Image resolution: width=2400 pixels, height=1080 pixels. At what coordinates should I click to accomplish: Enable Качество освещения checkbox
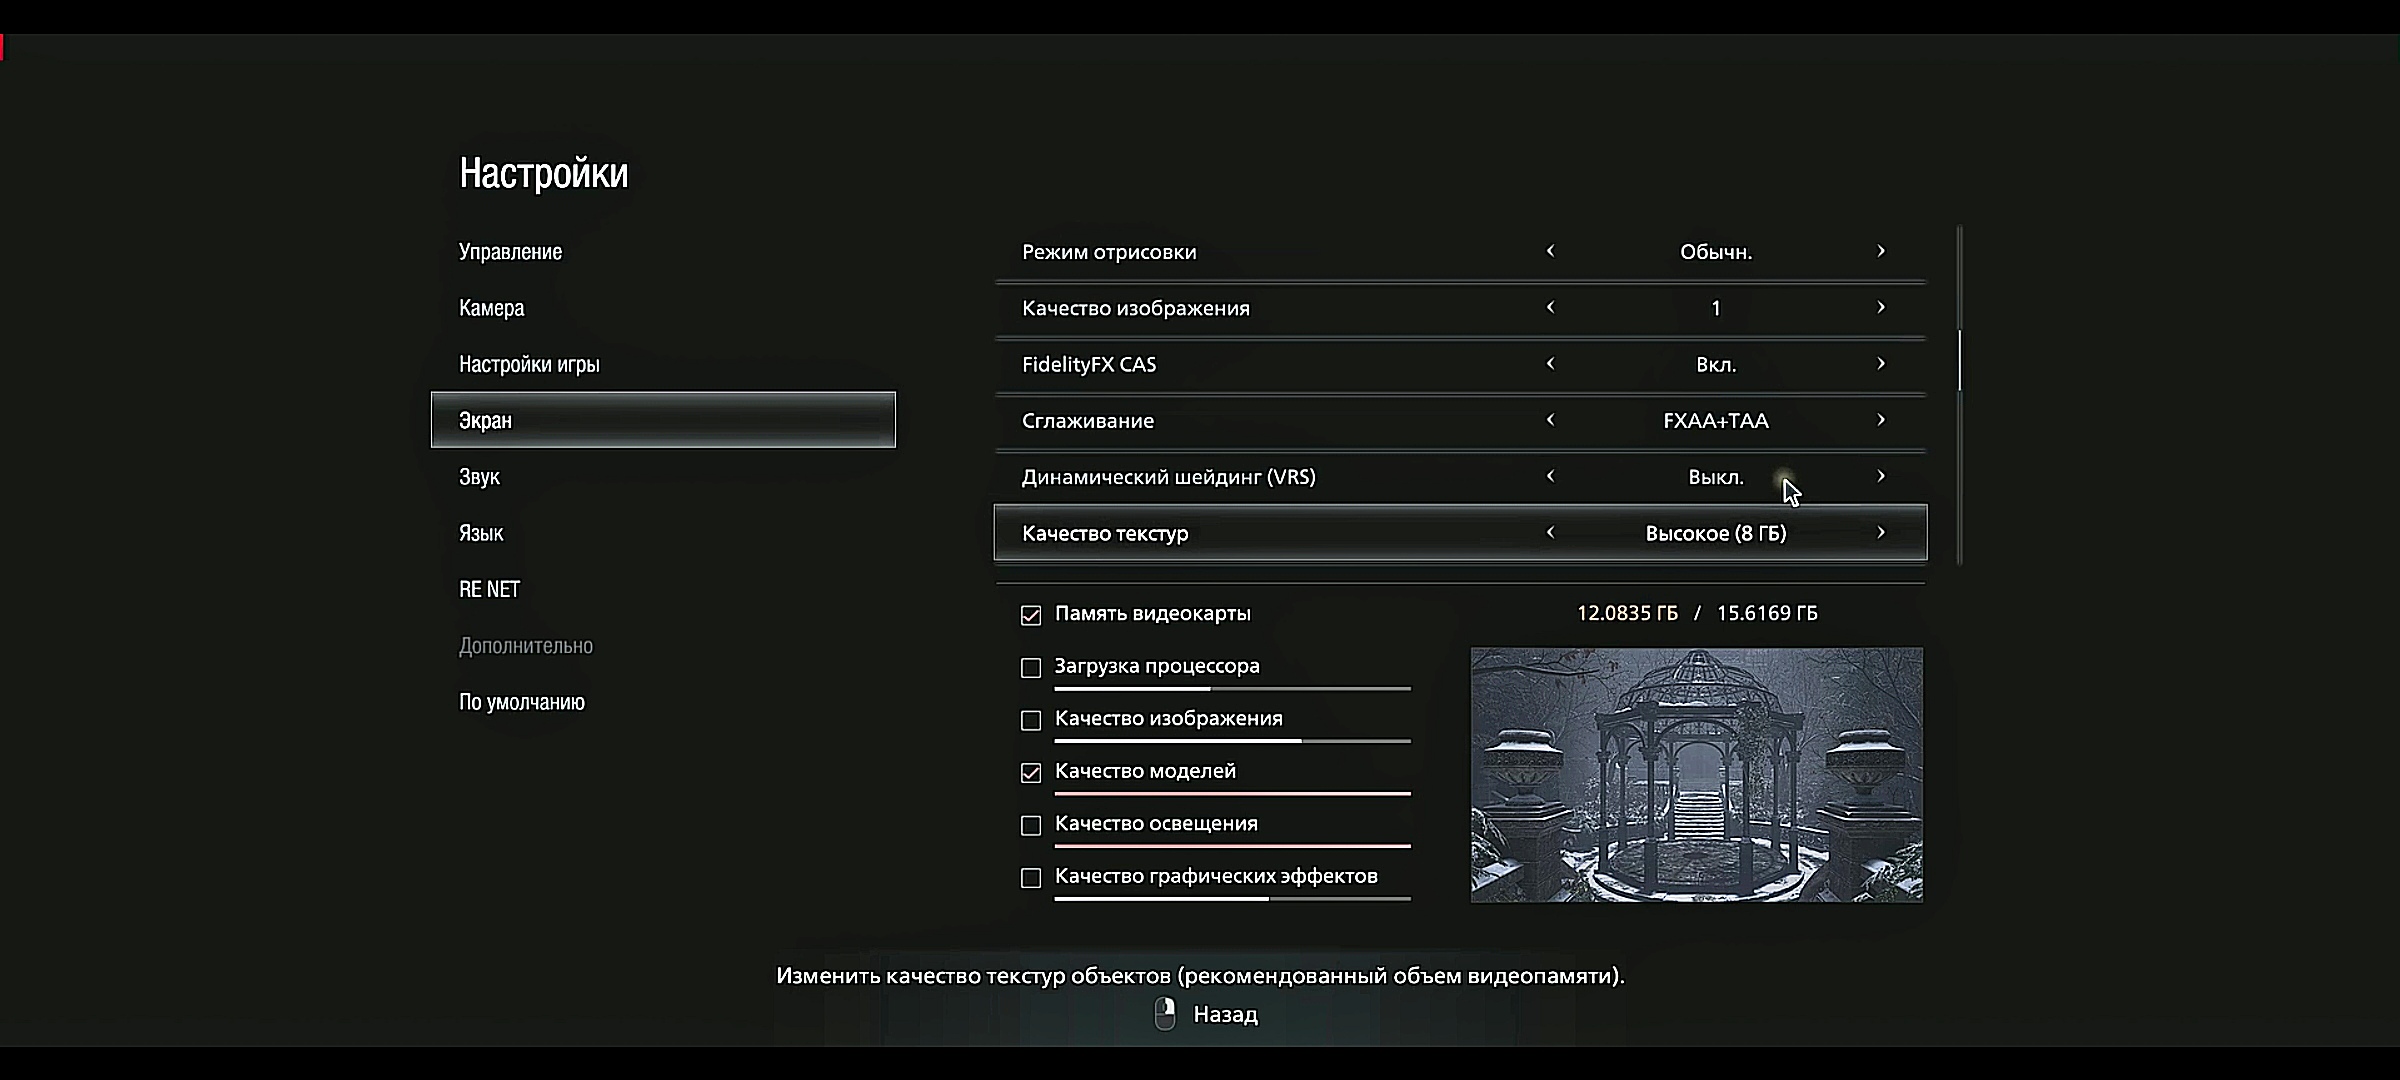click(x=1031, y=825)
